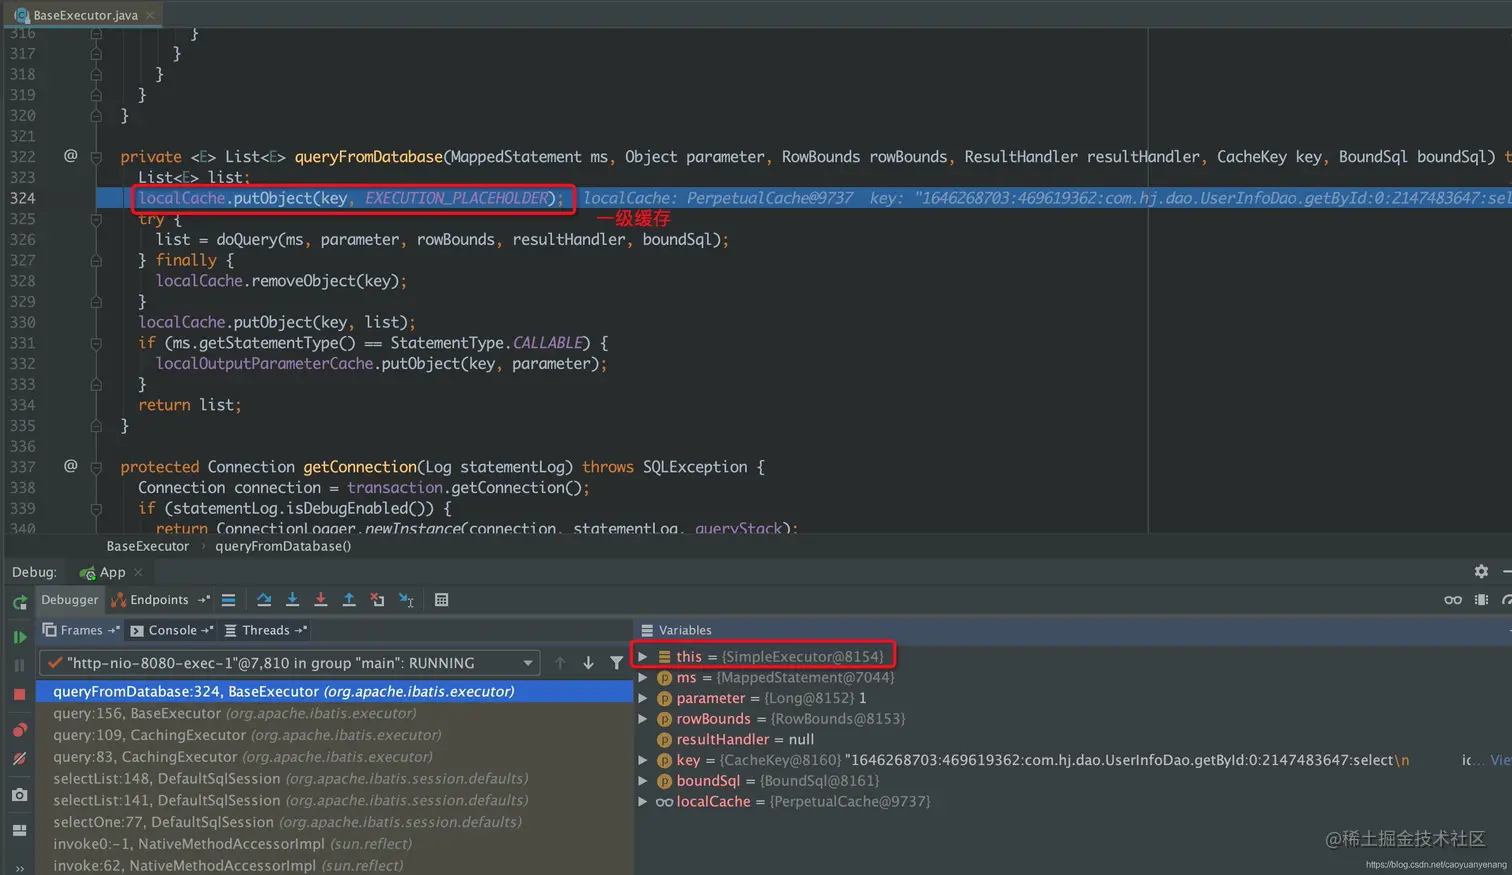This screenshot has width=1512, height=875.
Task: Place cursor on 'return list;' at line 334
Action: pyautogui.click(x=190, y=405)
